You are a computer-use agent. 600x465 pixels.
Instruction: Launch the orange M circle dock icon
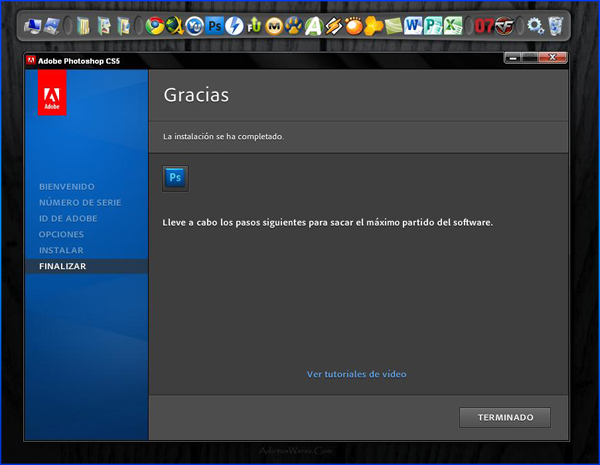point(274,27)
